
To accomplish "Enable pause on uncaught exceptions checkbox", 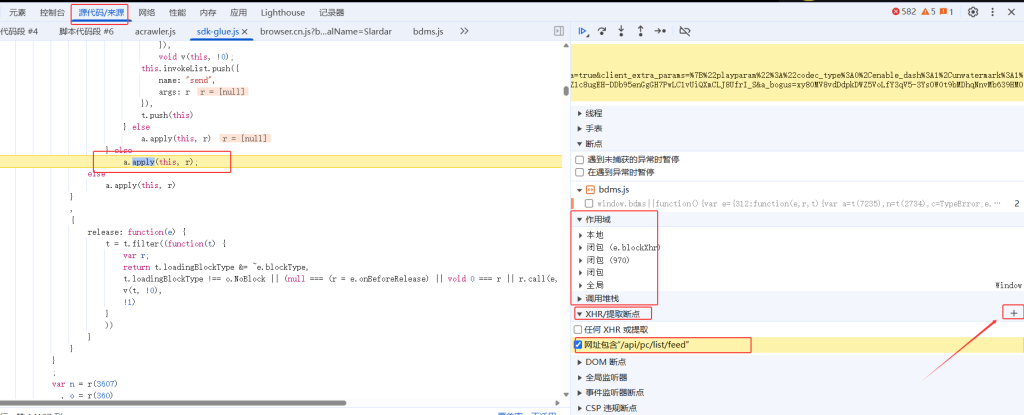I will click(580, 159).
